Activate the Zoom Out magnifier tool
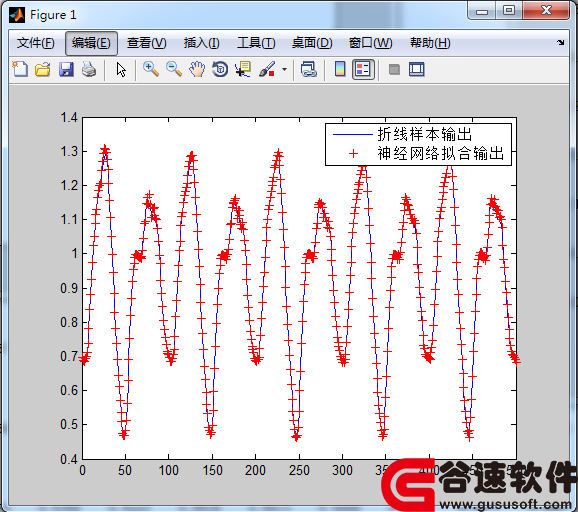578x512 pixels. 174,69
